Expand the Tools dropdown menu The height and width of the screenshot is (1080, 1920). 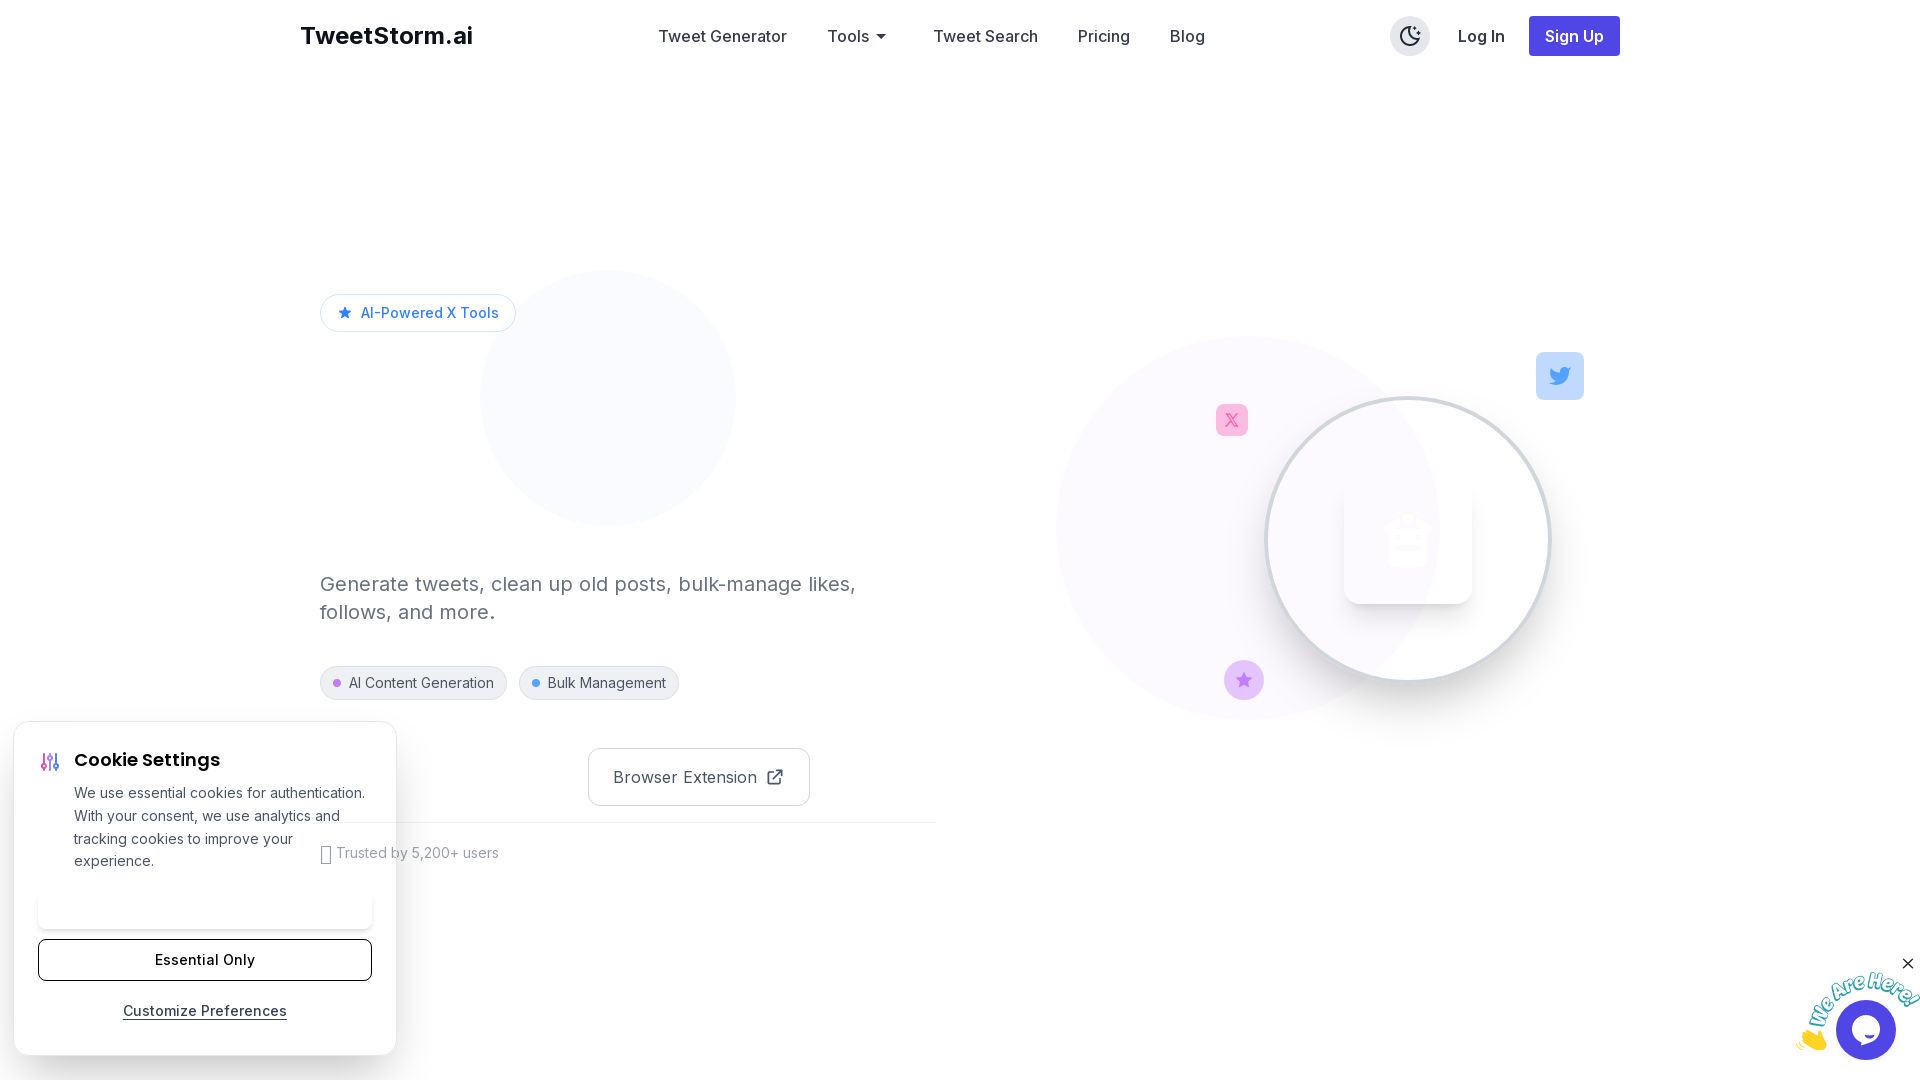point(857,36)
